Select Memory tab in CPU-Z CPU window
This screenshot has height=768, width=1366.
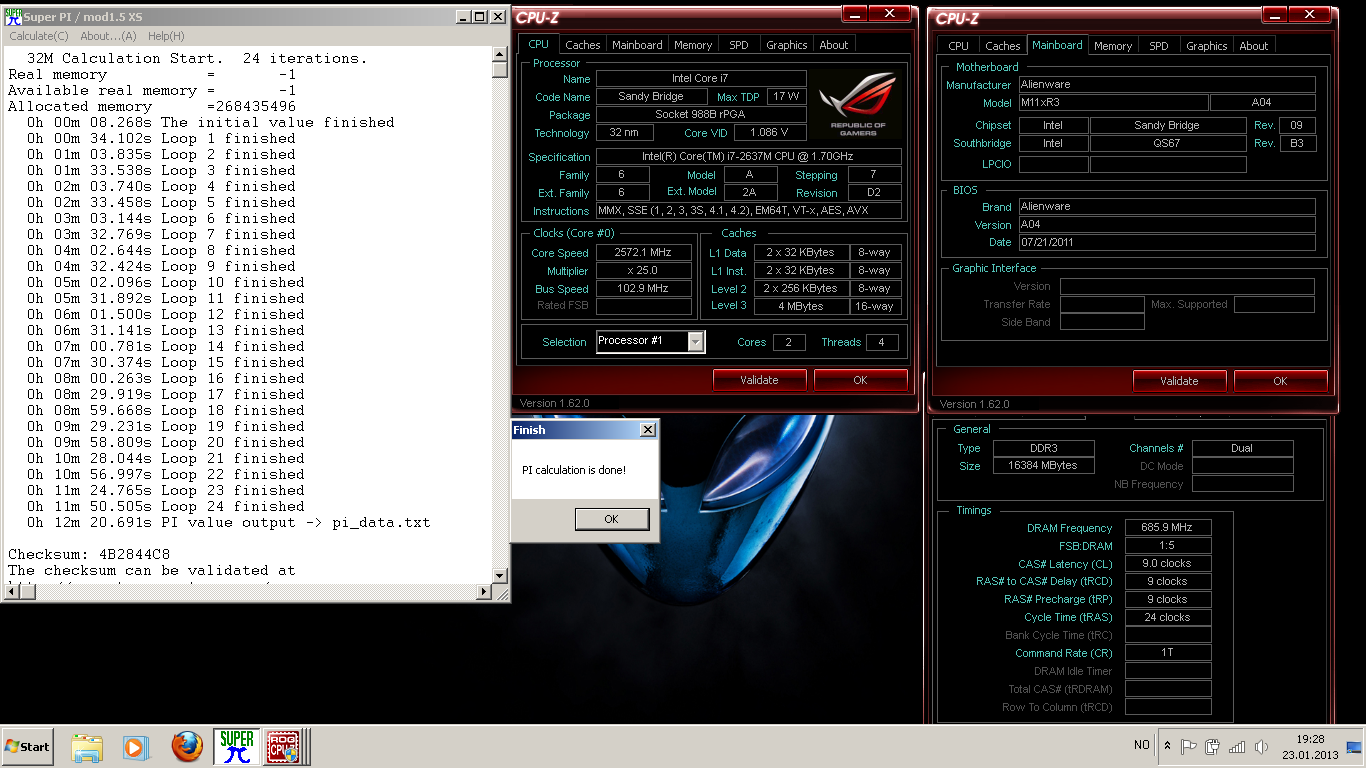(x=693, y=45)
